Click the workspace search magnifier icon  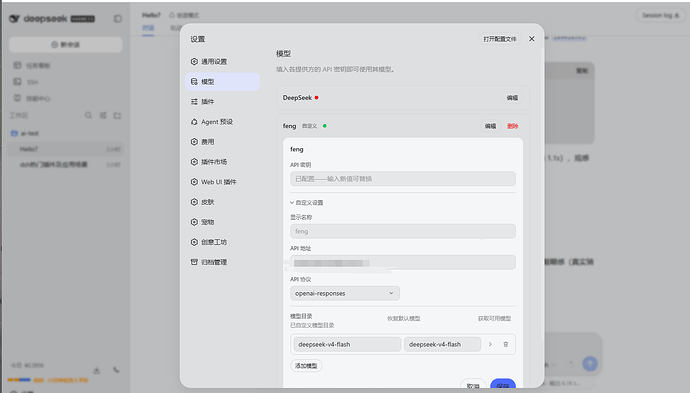point(88,115)
